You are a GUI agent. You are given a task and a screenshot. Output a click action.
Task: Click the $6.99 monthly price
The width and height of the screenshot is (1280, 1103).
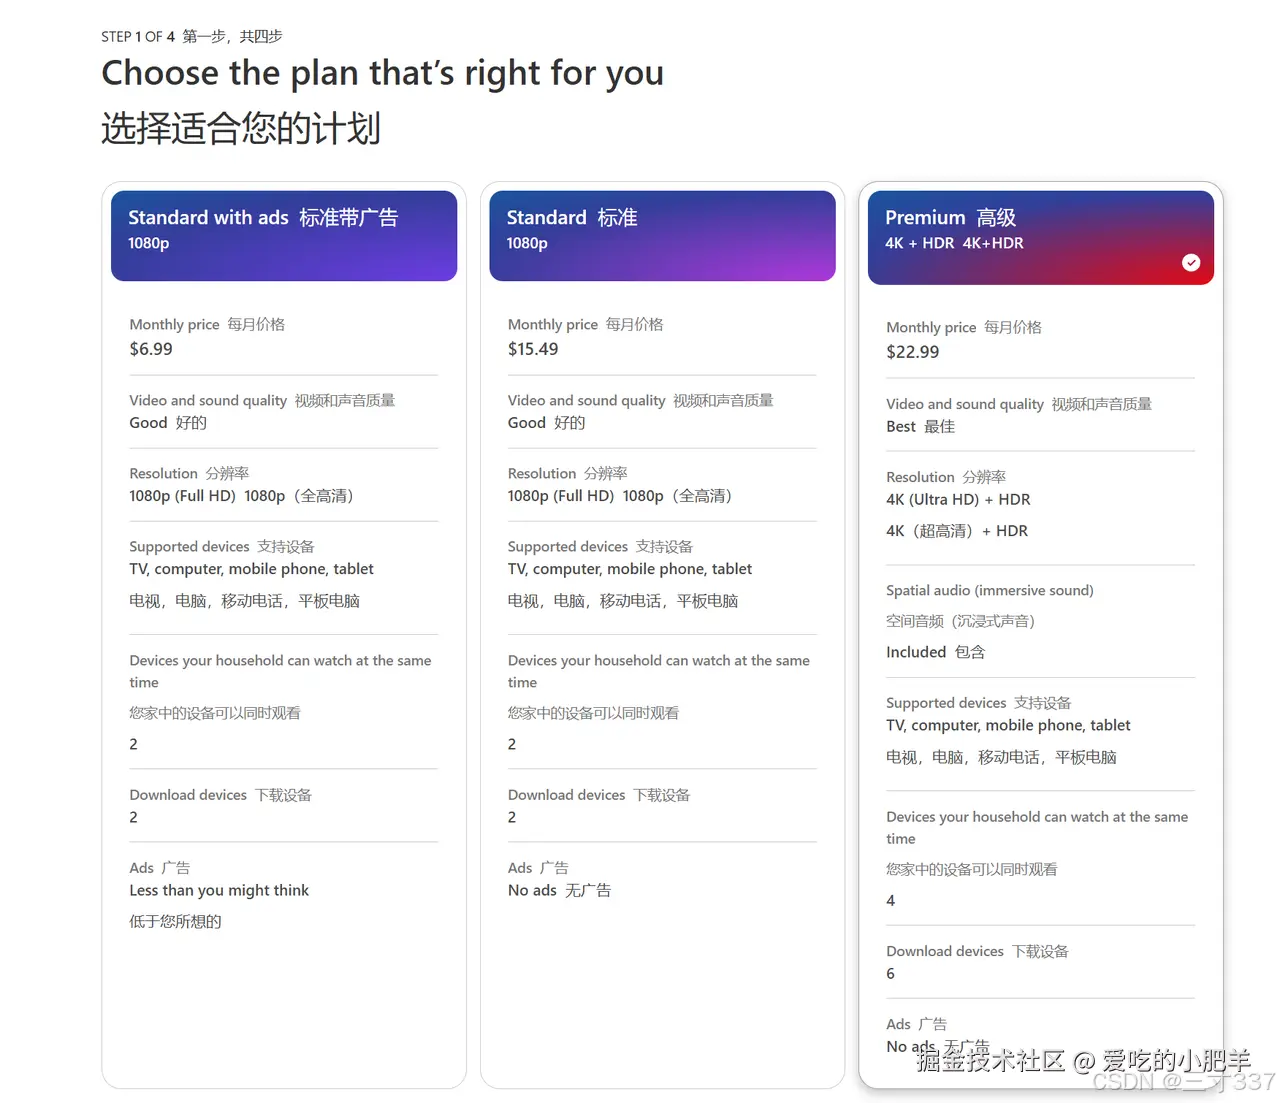point(151,349)
